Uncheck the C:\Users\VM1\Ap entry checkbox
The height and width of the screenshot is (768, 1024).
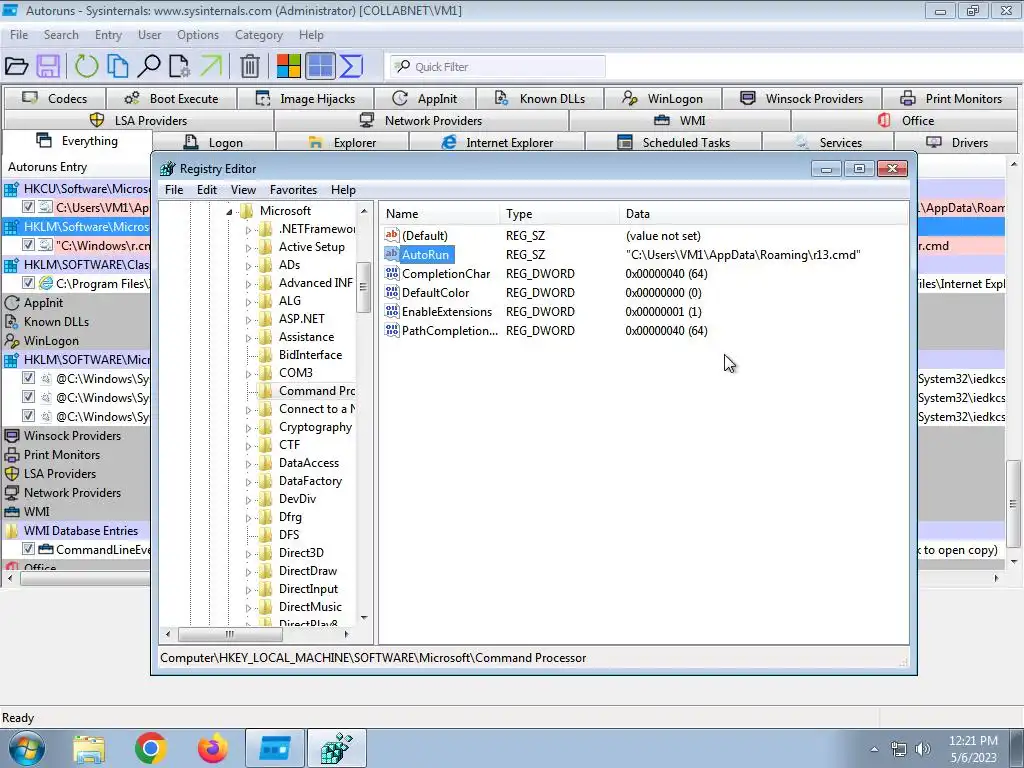tap(28, 207)
